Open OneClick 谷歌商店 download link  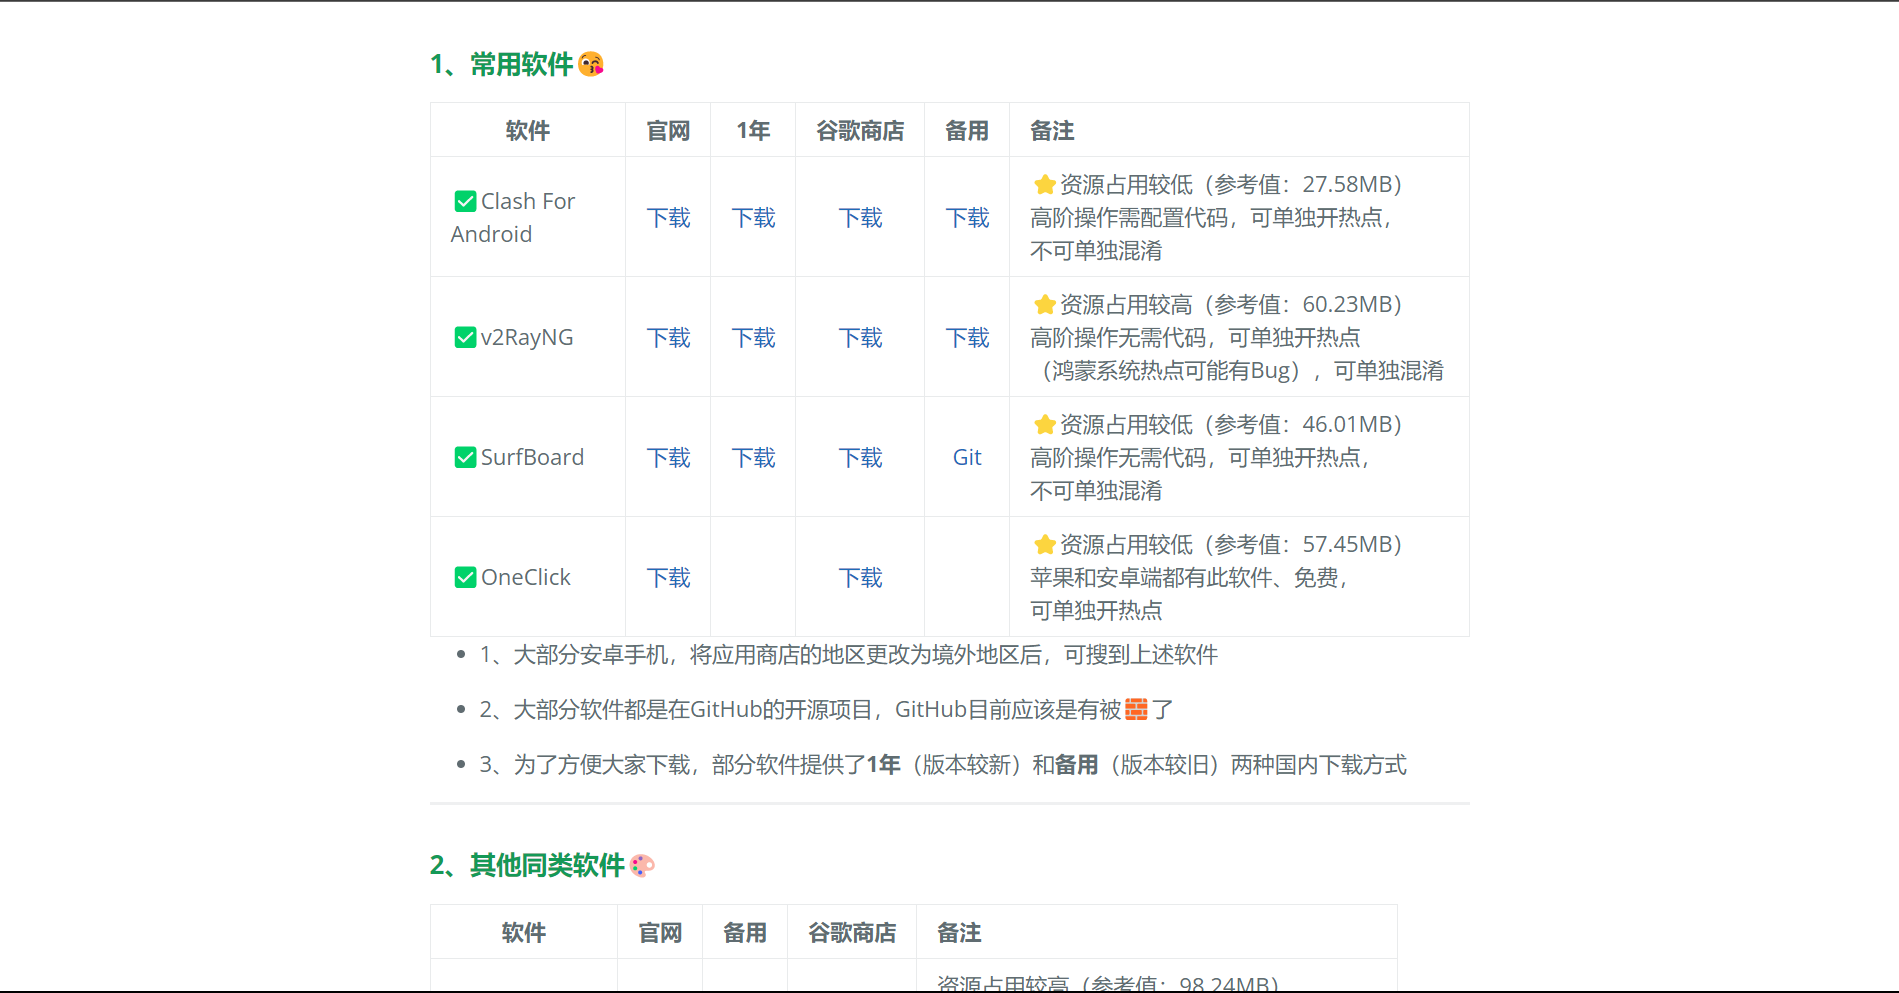pyautogui.click(x=860, y=577)
